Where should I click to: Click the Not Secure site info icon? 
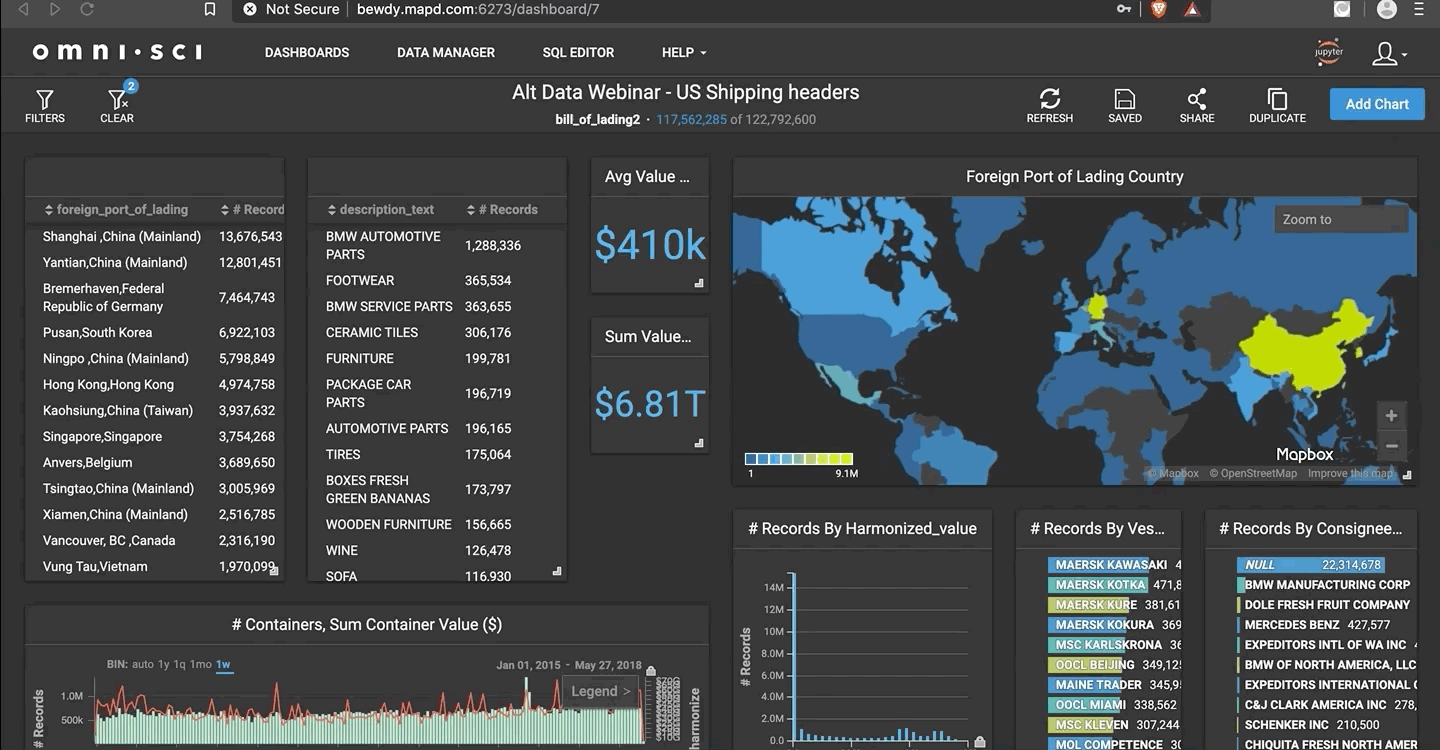click(x=250, y=9)
